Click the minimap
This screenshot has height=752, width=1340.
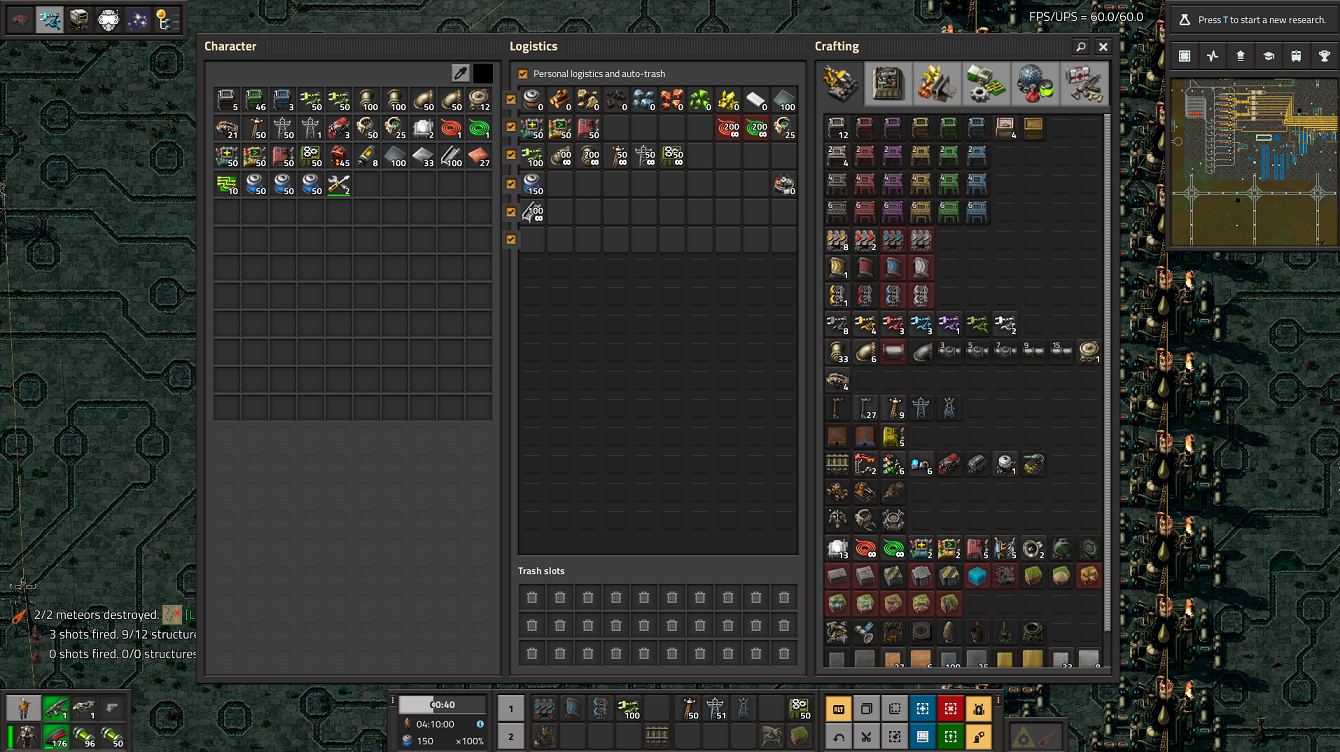1253,163
